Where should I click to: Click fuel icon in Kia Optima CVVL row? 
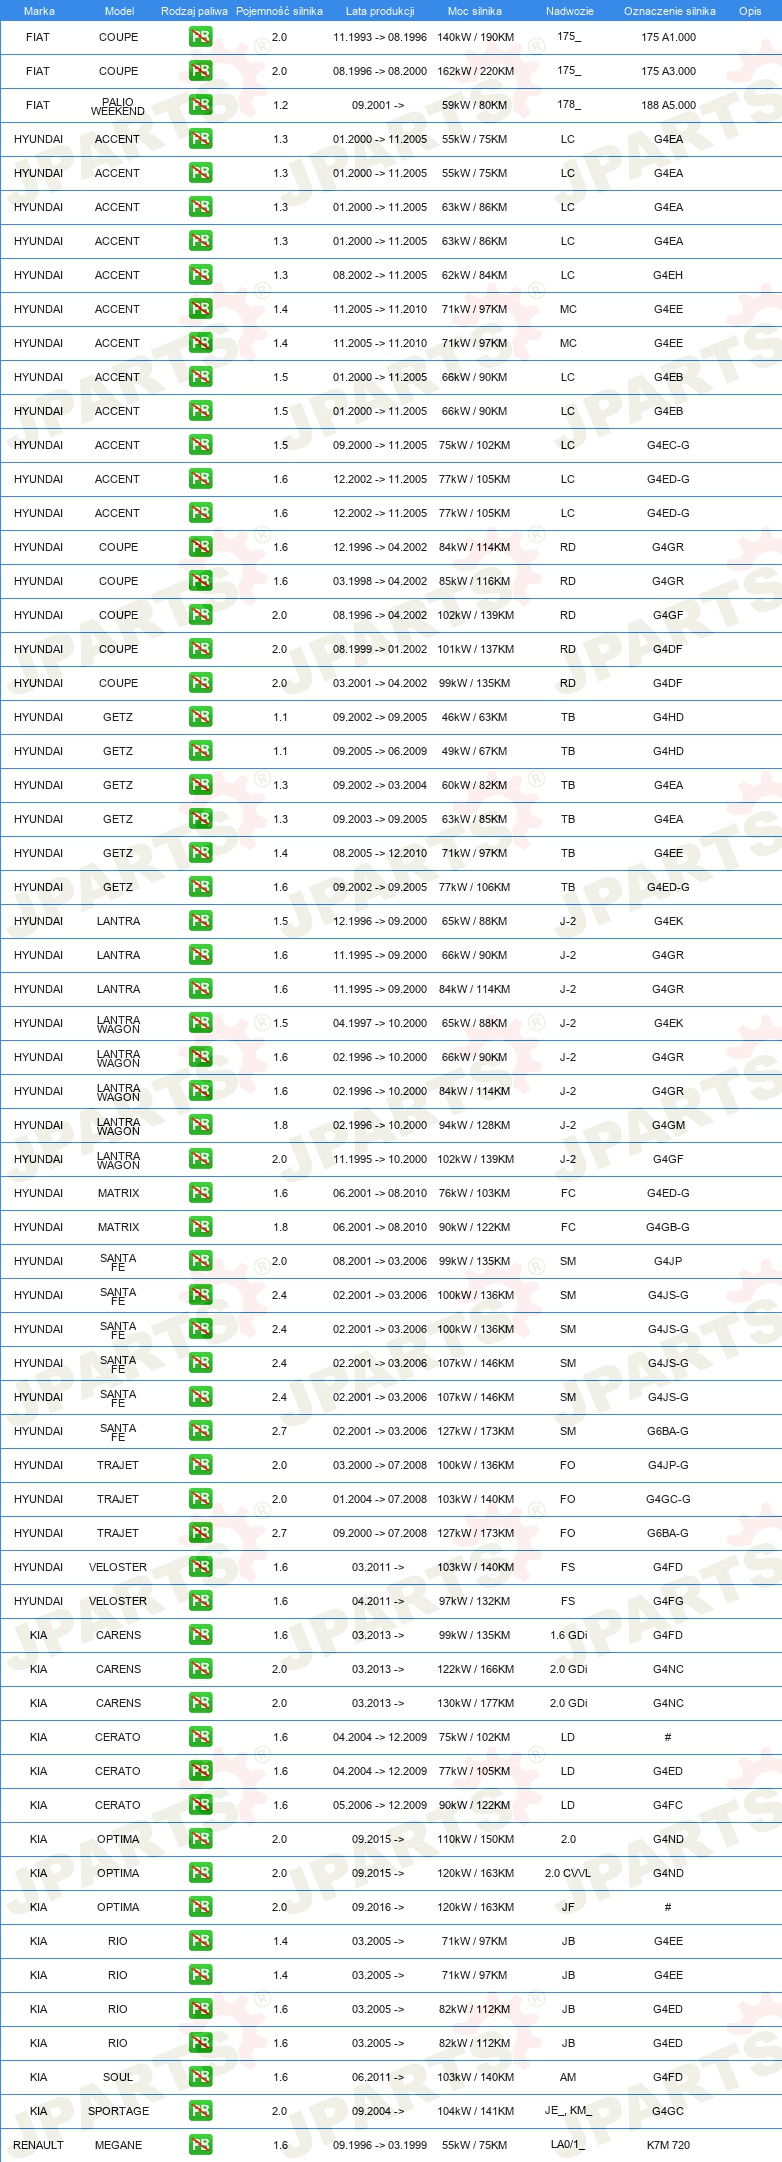[x=200, y=1873]
